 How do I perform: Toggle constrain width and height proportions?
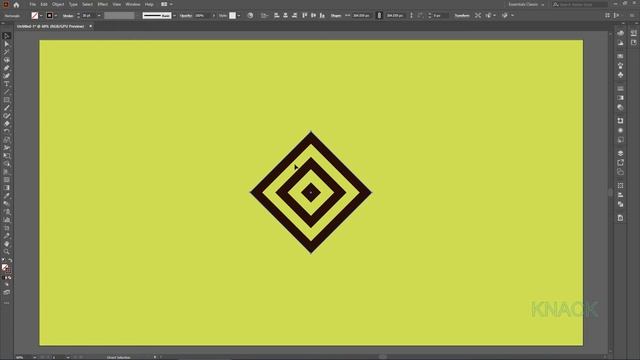coord(379,16)
